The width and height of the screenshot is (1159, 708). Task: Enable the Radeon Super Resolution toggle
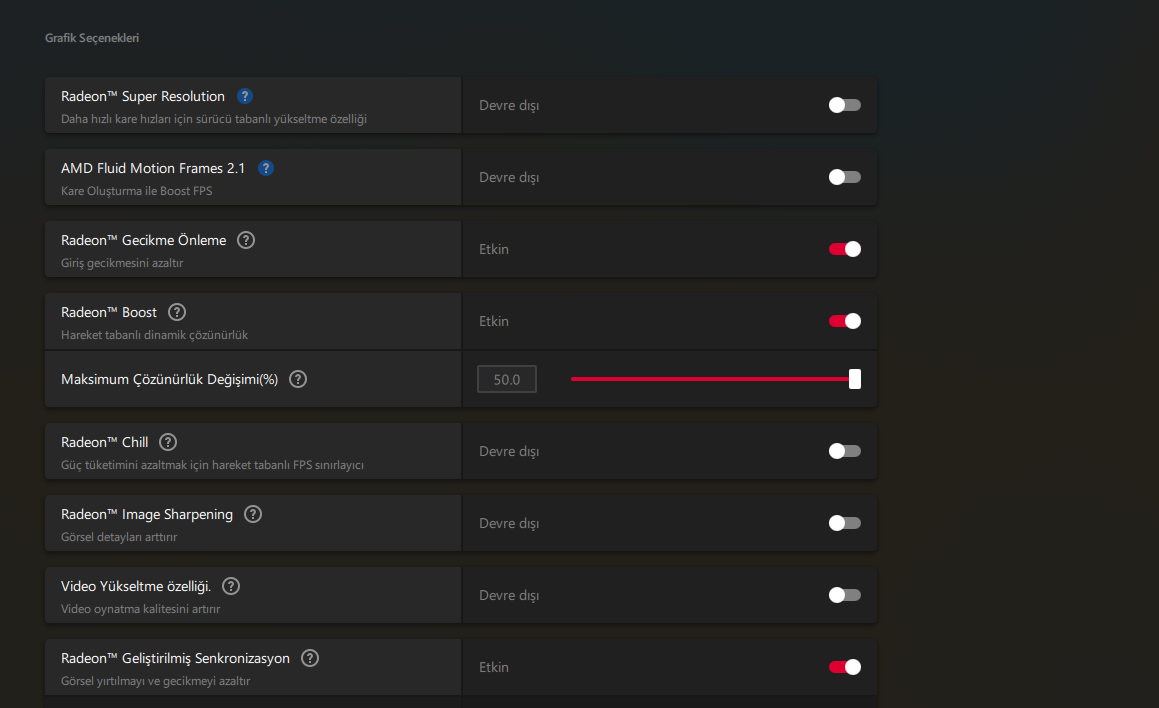tap(844, 105)
